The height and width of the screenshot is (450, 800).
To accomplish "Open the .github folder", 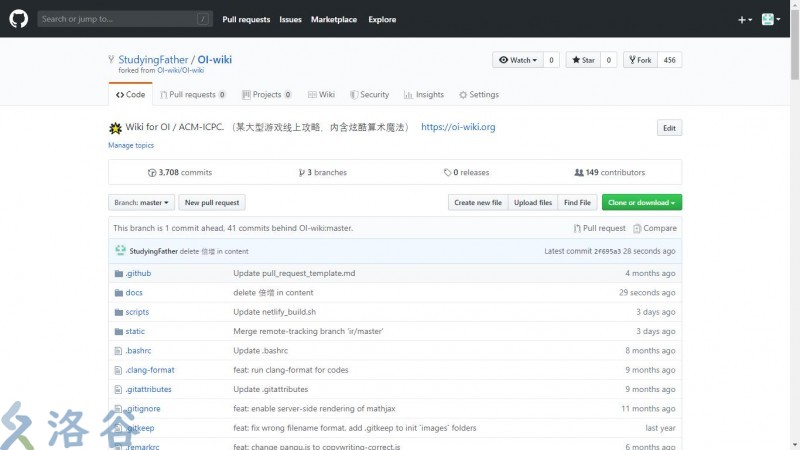I will point(138,273).
